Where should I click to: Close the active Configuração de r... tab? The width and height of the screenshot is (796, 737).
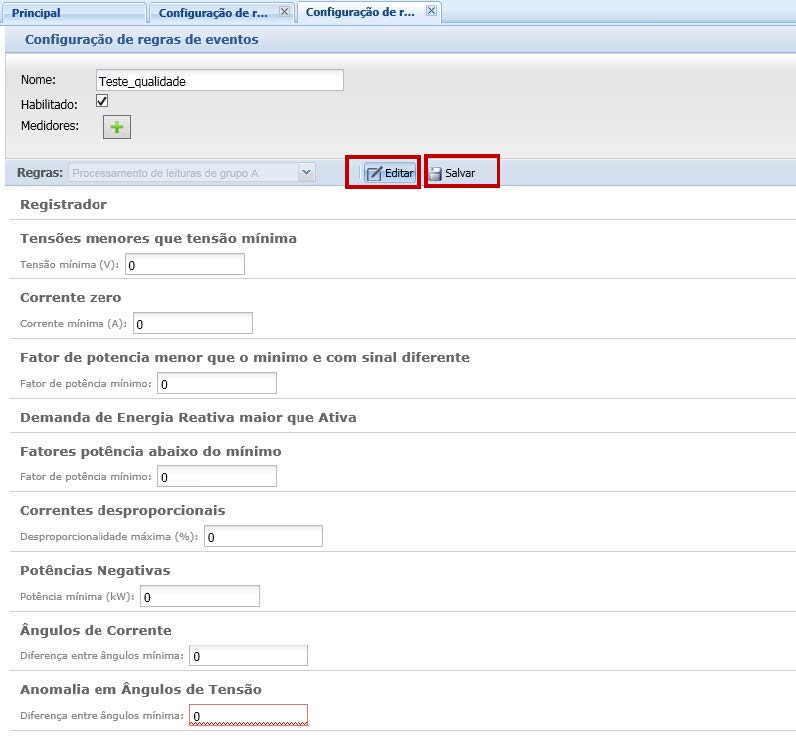tap(431, 11)
